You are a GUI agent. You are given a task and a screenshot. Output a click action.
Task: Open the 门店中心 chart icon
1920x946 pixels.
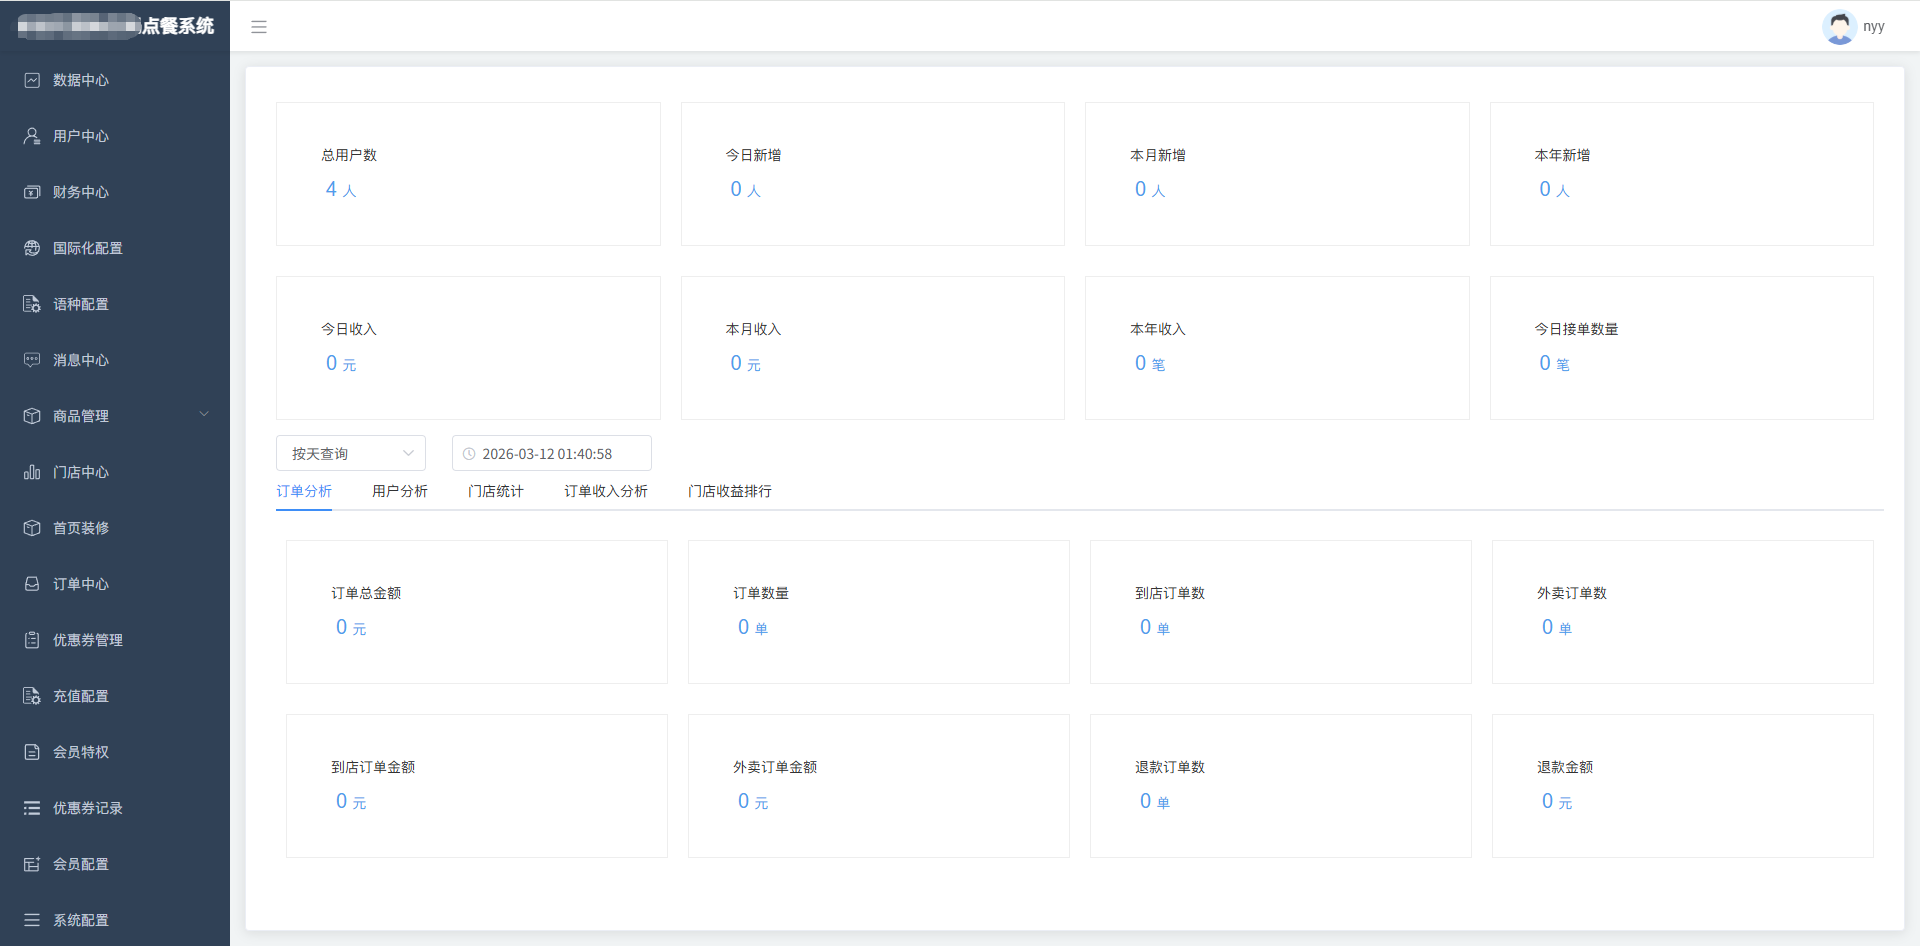click(32, 472)
